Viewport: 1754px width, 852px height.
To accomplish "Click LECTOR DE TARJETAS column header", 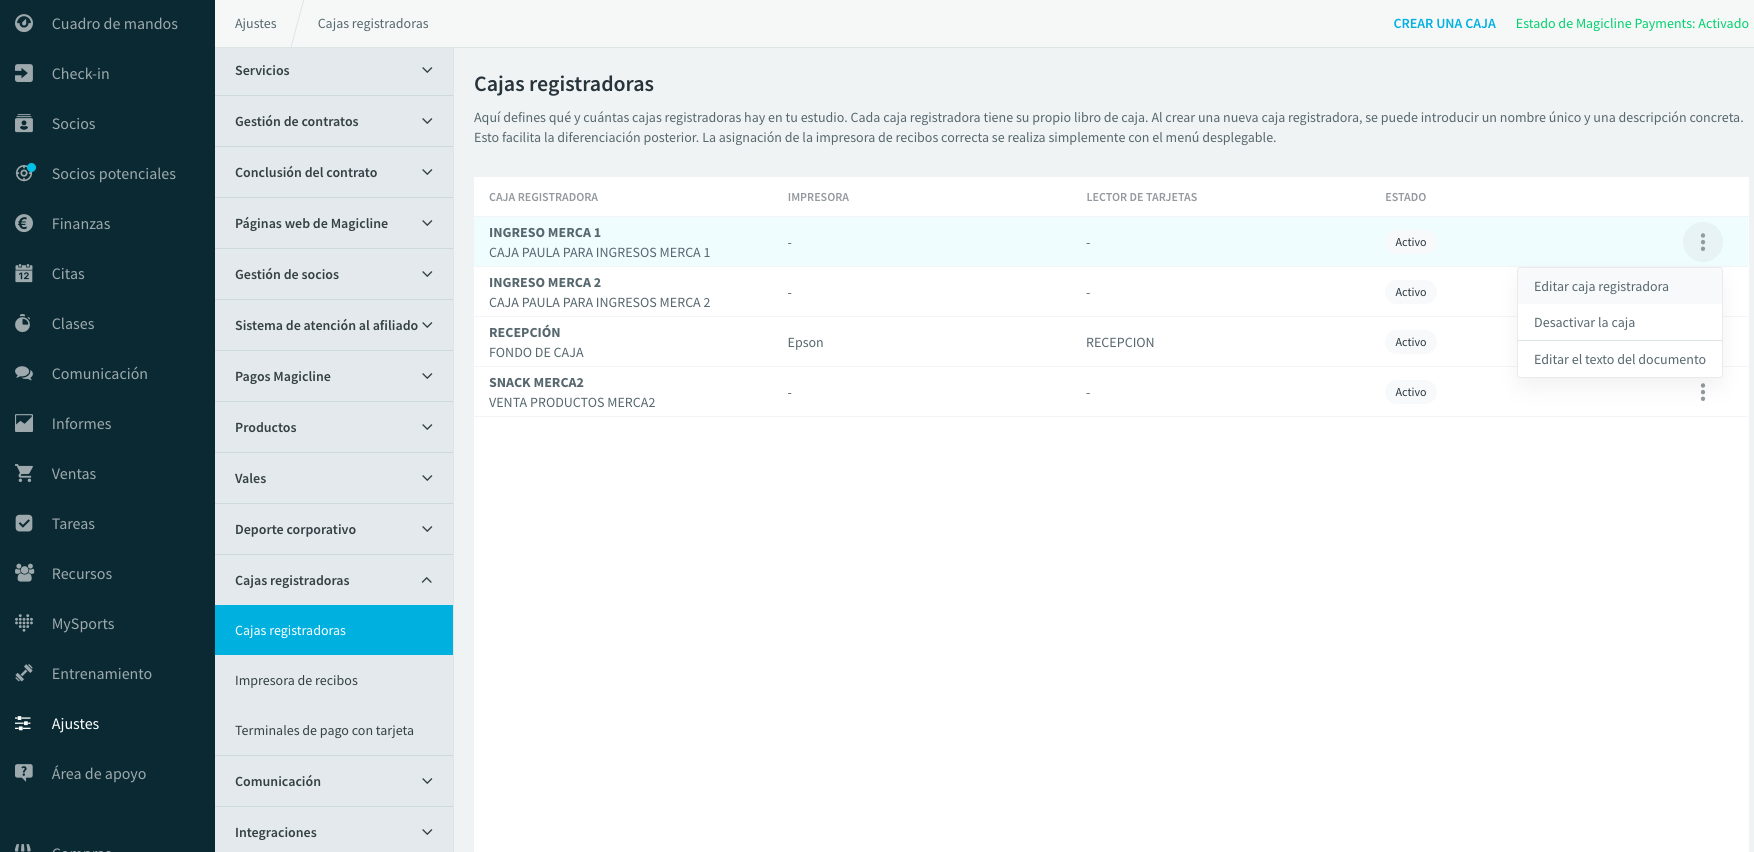I will click(x=1141, y=197).
